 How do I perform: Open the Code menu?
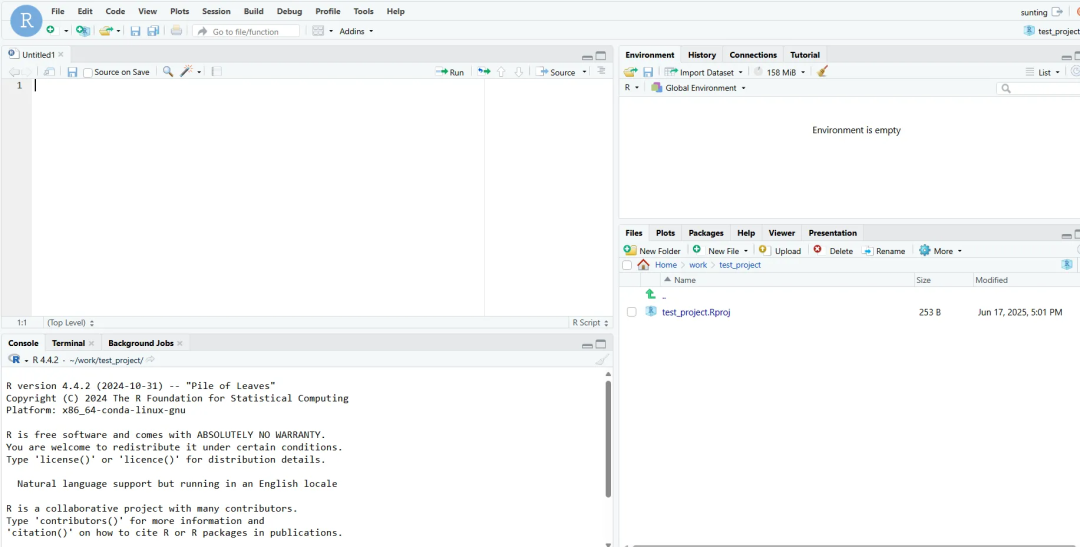pyautogui.click(x=115, y=11)
